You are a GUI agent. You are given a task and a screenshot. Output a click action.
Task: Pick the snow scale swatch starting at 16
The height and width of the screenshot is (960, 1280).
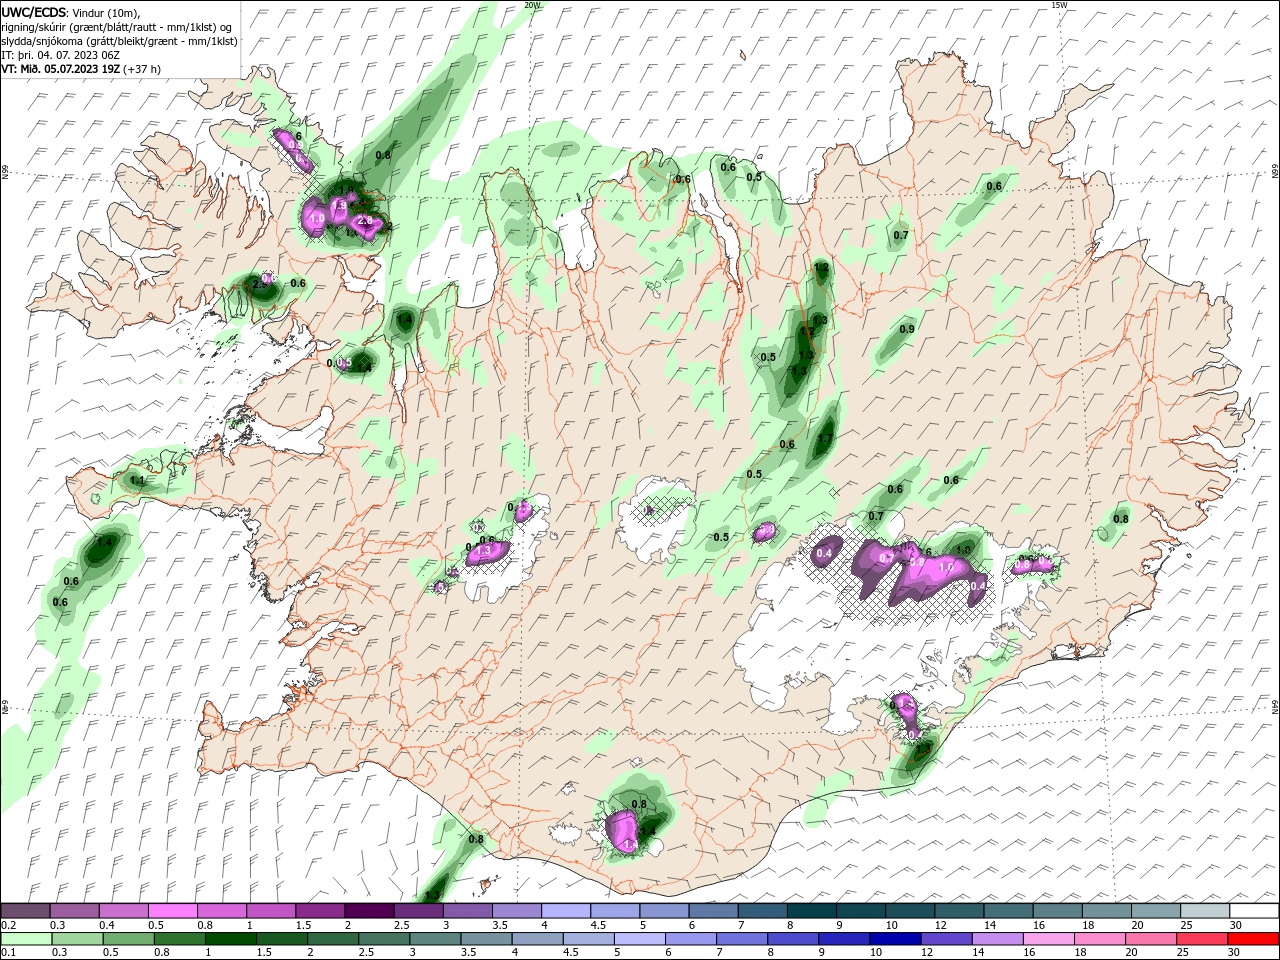[x=1057, y=910]
